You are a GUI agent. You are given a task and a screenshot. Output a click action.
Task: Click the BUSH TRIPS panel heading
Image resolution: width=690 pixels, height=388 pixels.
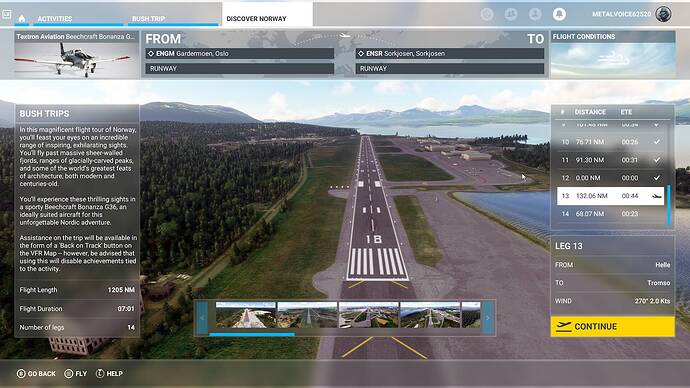point(44,113)
